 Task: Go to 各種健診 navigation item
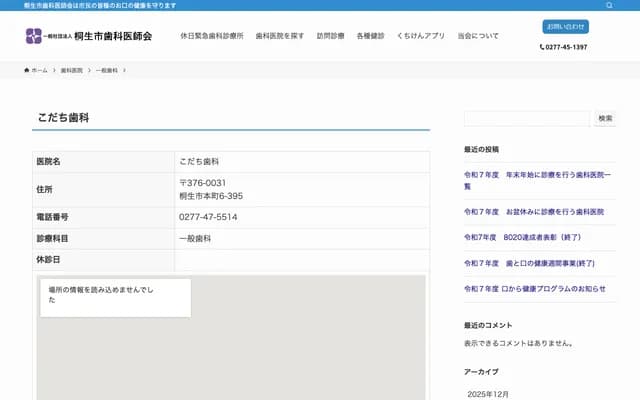coord(370,36)
